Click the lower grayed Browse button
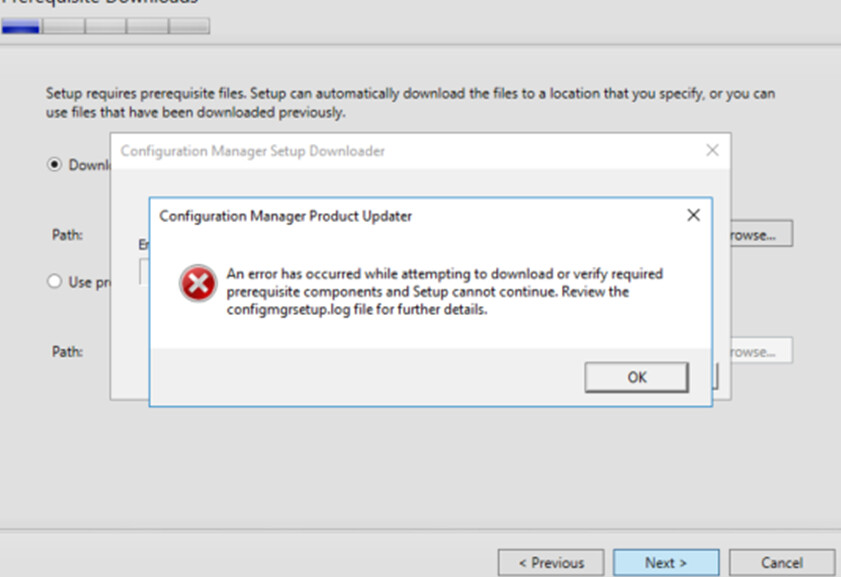This screenshot has width=841, height=577. tap(761, 350)
